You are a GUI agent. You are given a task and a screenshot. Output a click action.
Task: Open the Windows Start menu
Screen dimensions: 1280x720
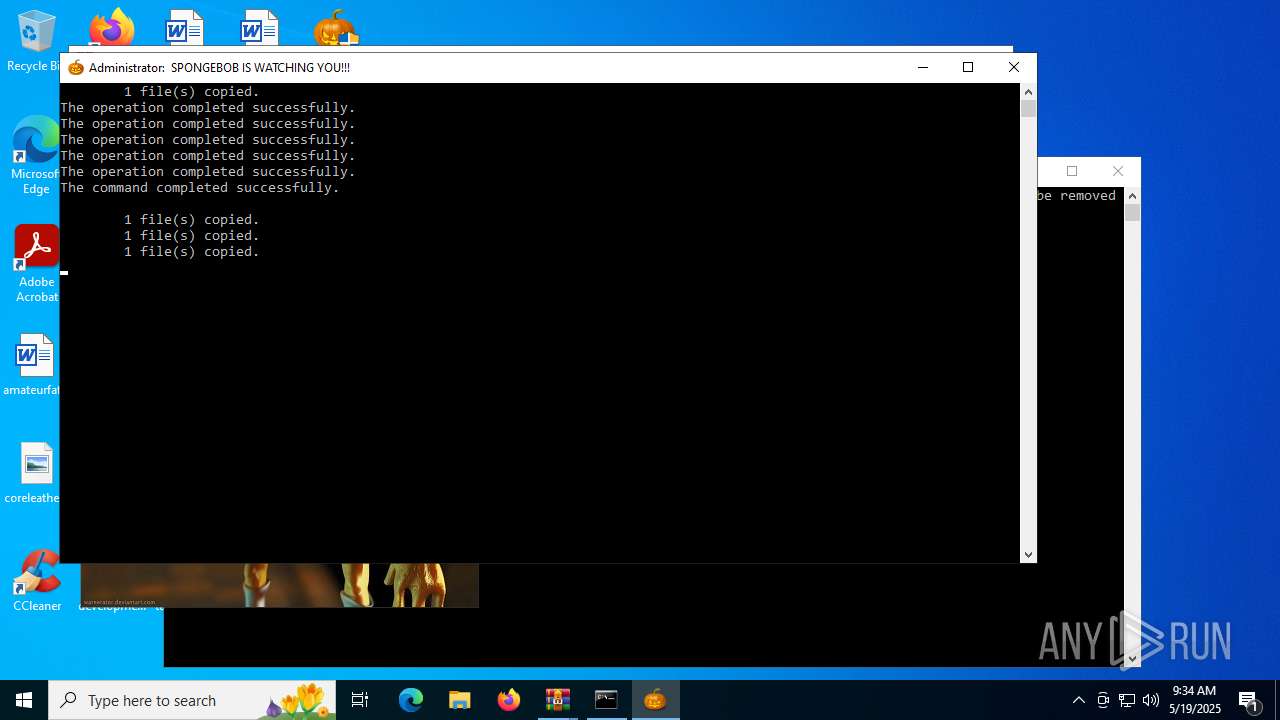[x=24, y=700]
